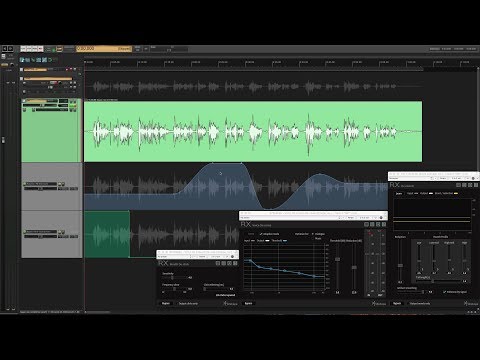
Task: Click the left arrow button in top-left corner
Action: [x=5, y=49]
